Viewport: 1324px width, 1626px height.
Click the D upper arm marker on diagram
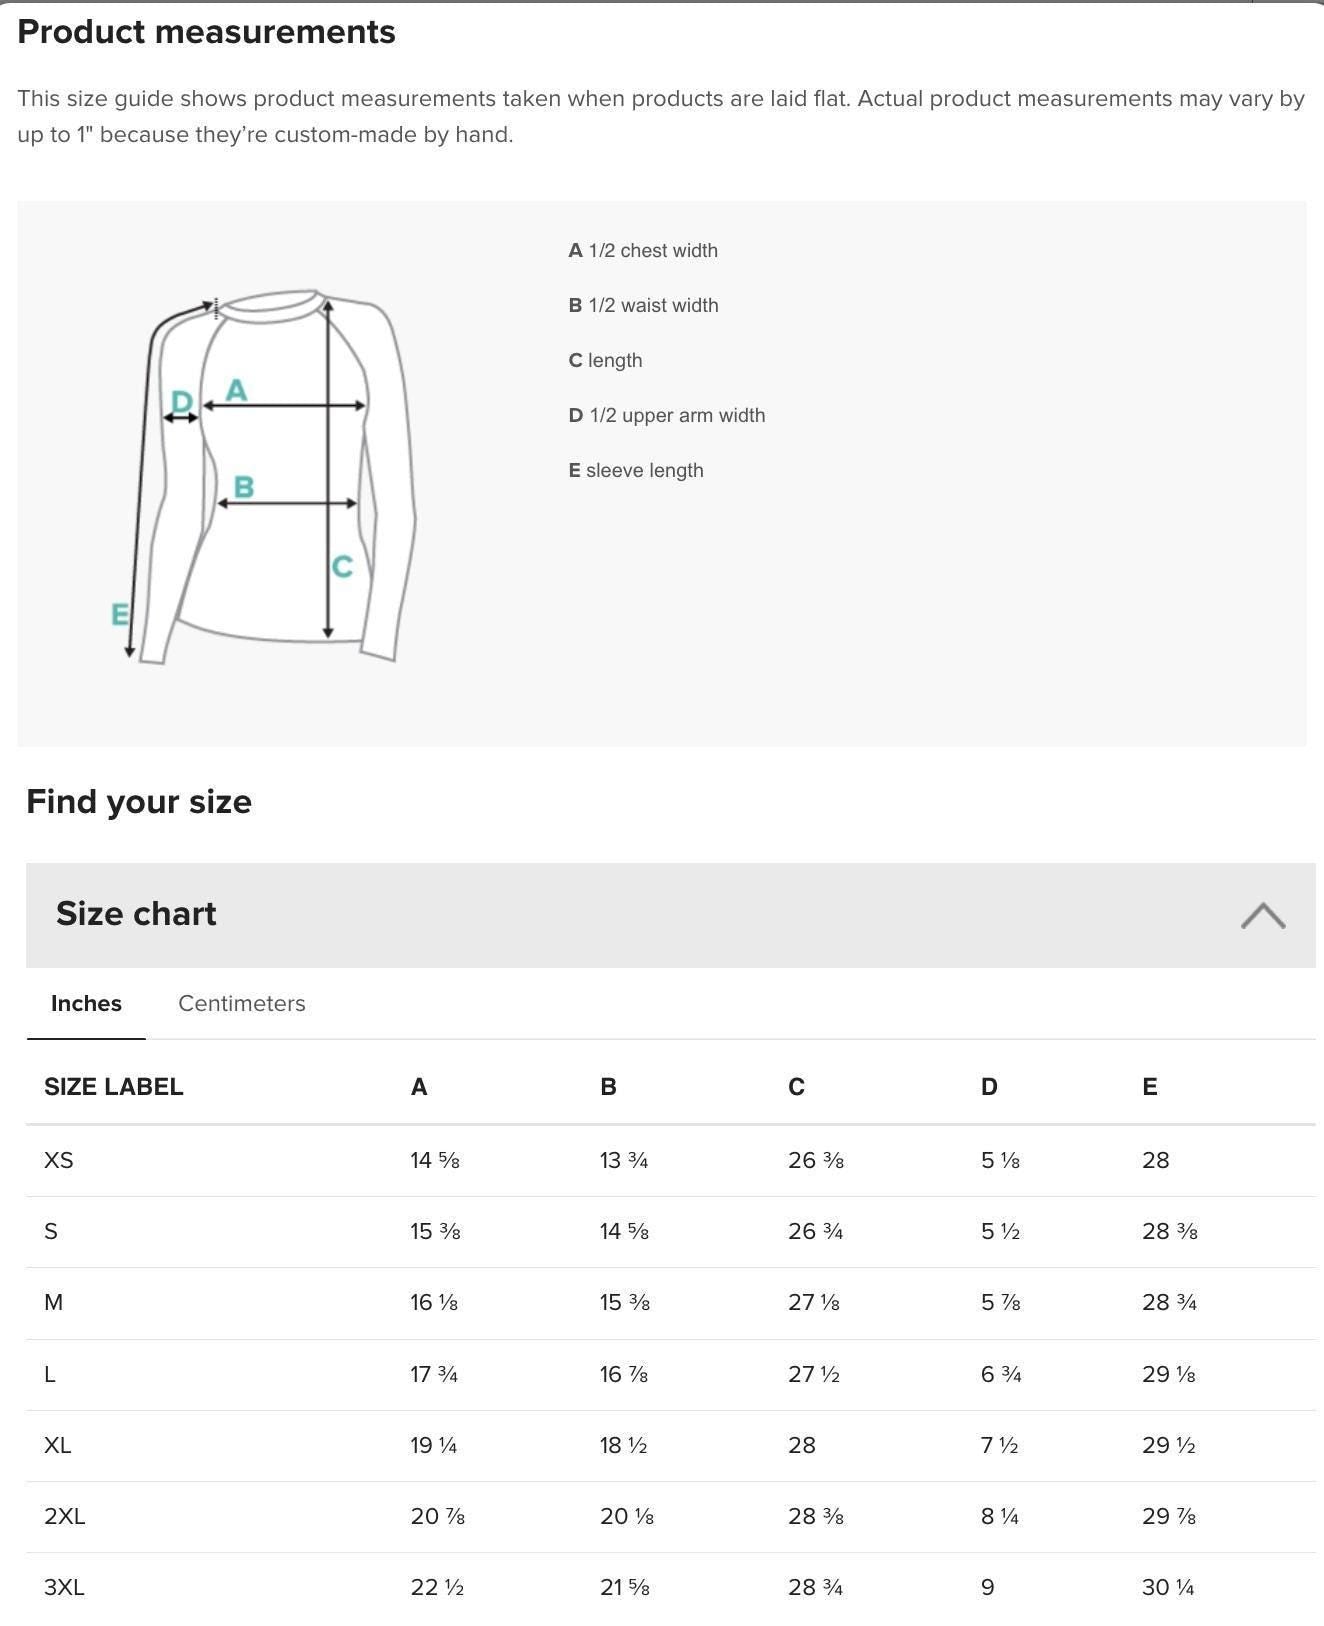click(182, 401)
